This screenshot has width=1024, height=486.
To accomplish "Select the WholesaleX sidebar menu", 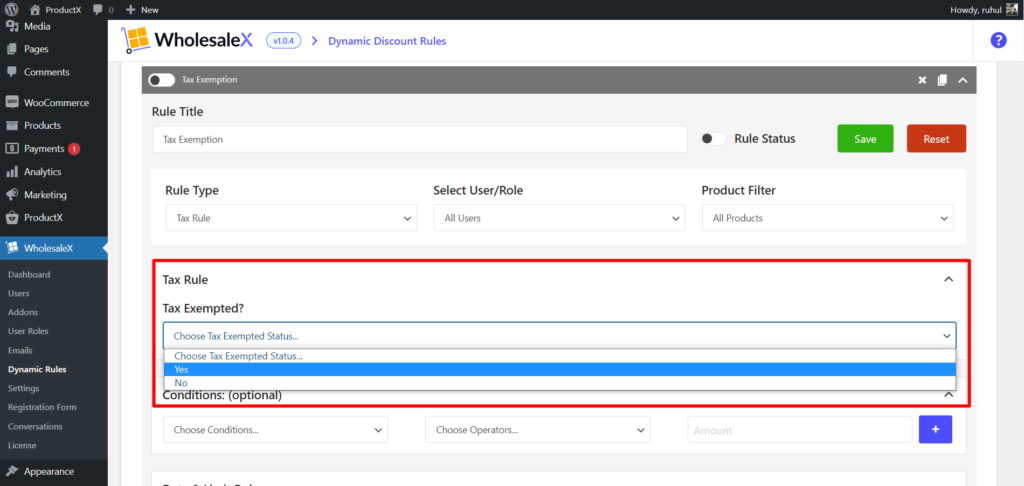I will pyautogui.click(x=54, y=248).
